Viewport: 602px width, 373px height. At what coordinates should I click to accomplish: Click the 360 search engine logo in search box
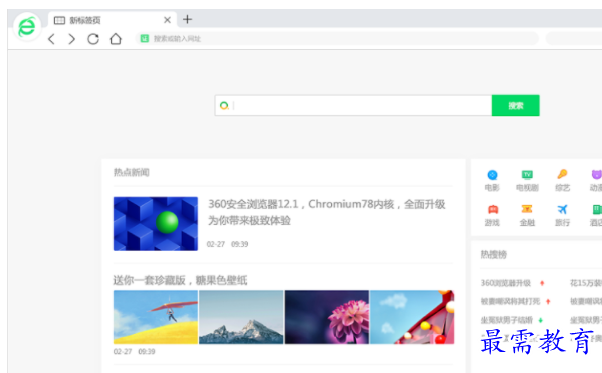[224, 106]
